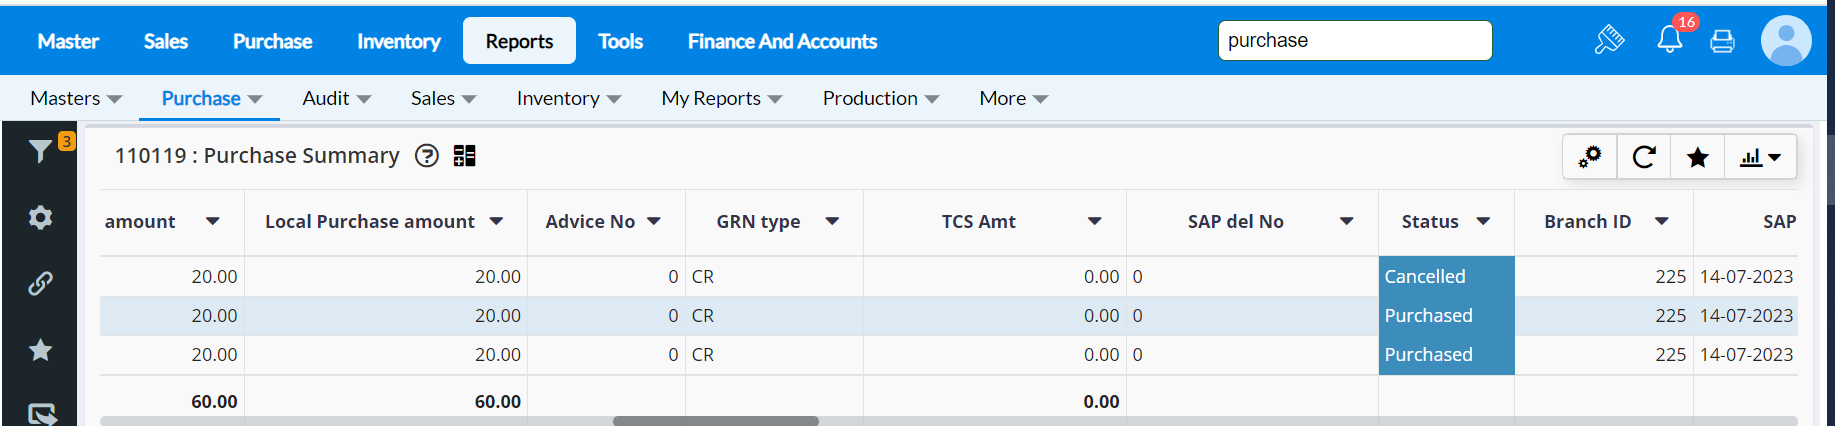Image resolution: width=1835 pixels, height=426 pixels.
Task: Click the report layout grid icon
Action: click(464, 156)
